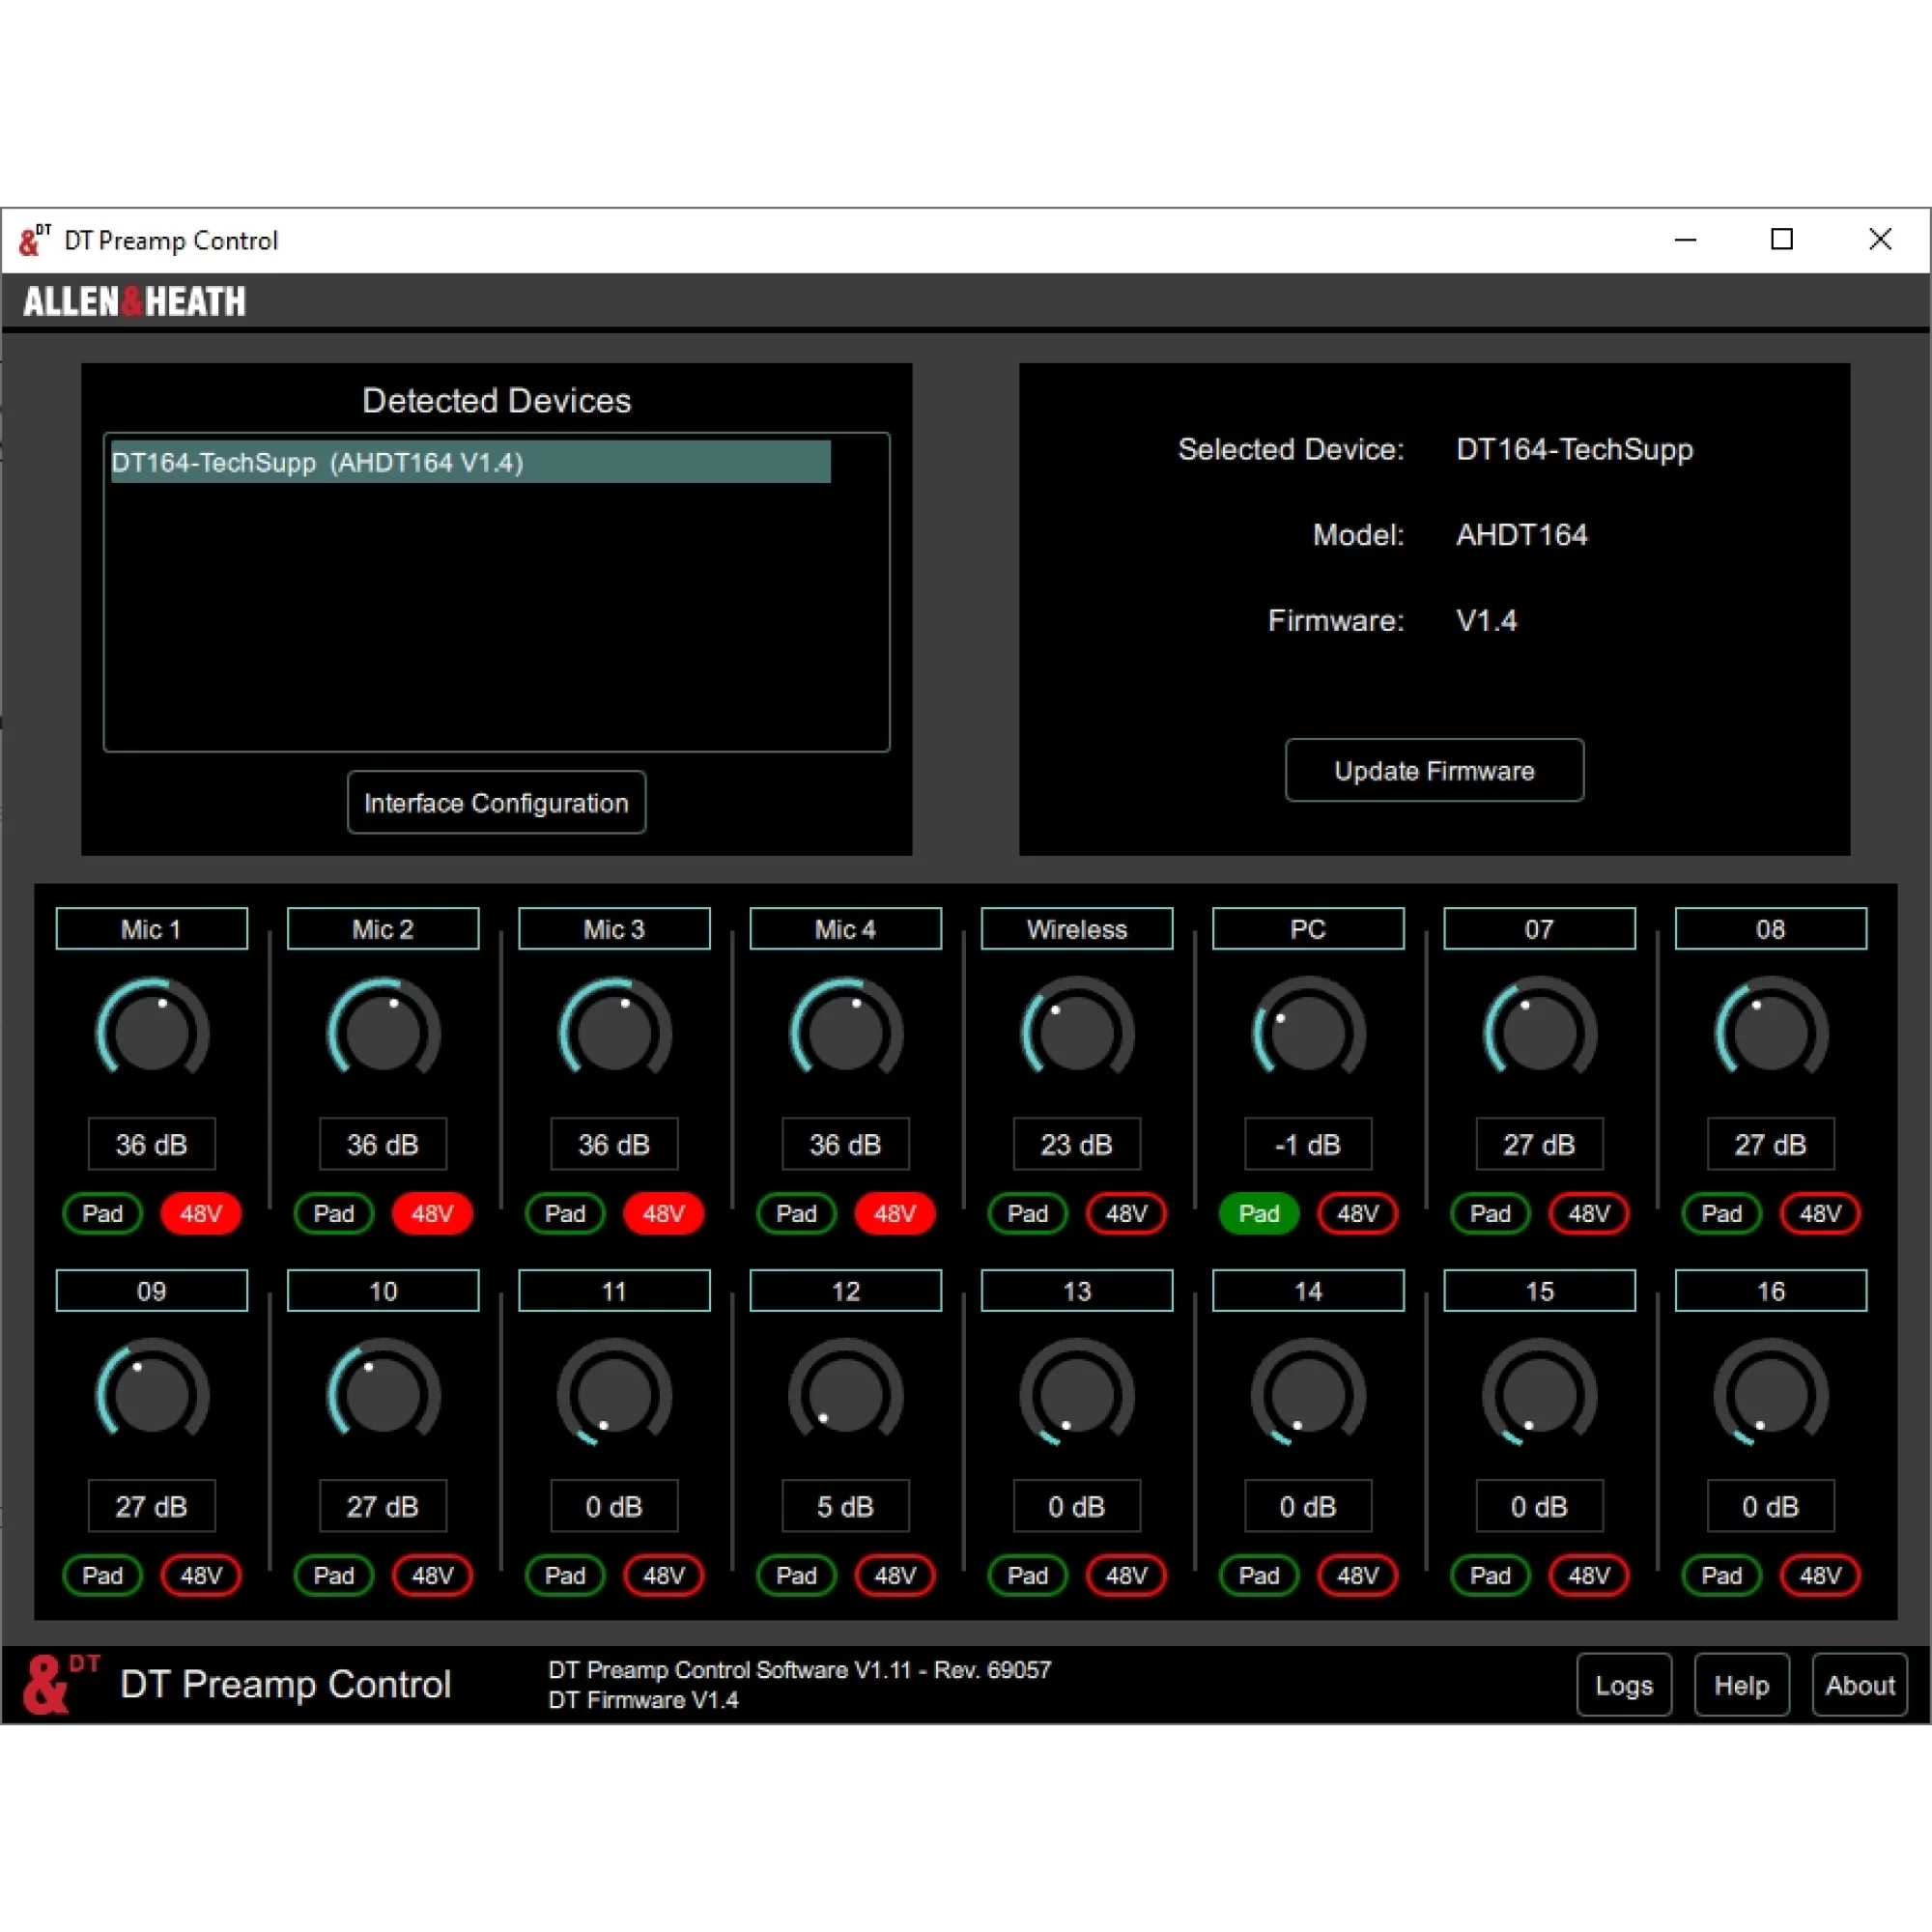Click the Mic 4 gain knob
1932x1932 pixels.
coord(846,1031)
